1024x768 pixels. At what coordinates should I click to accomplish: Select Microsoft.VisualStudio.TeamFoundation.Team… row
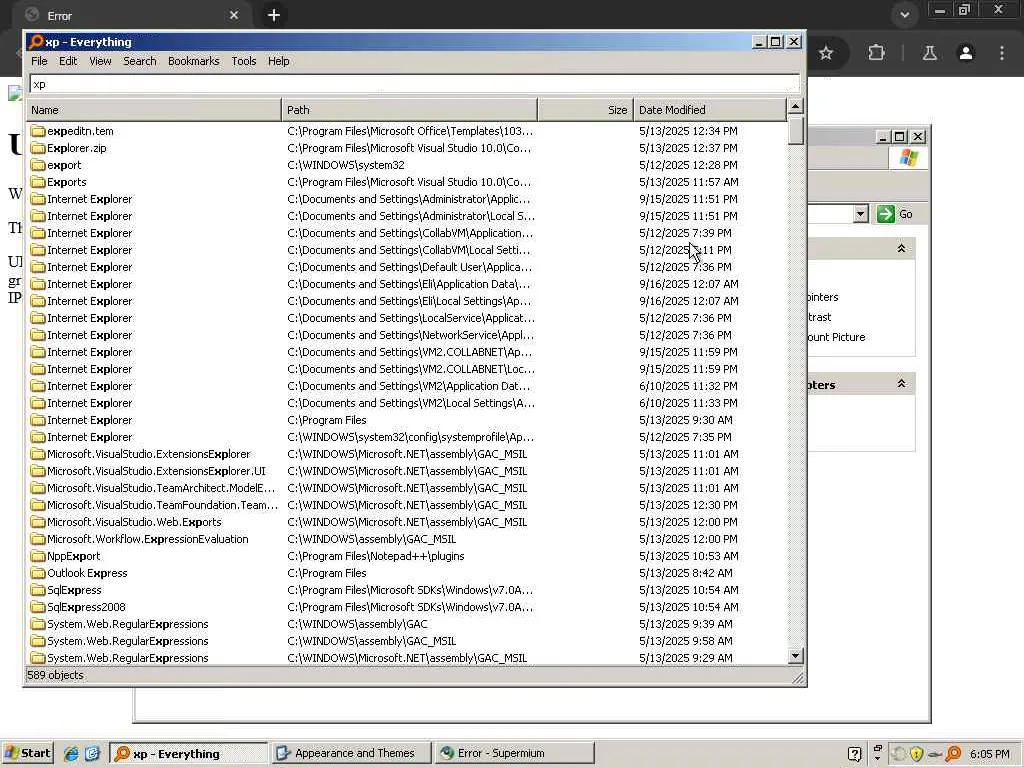coord(406,505)
